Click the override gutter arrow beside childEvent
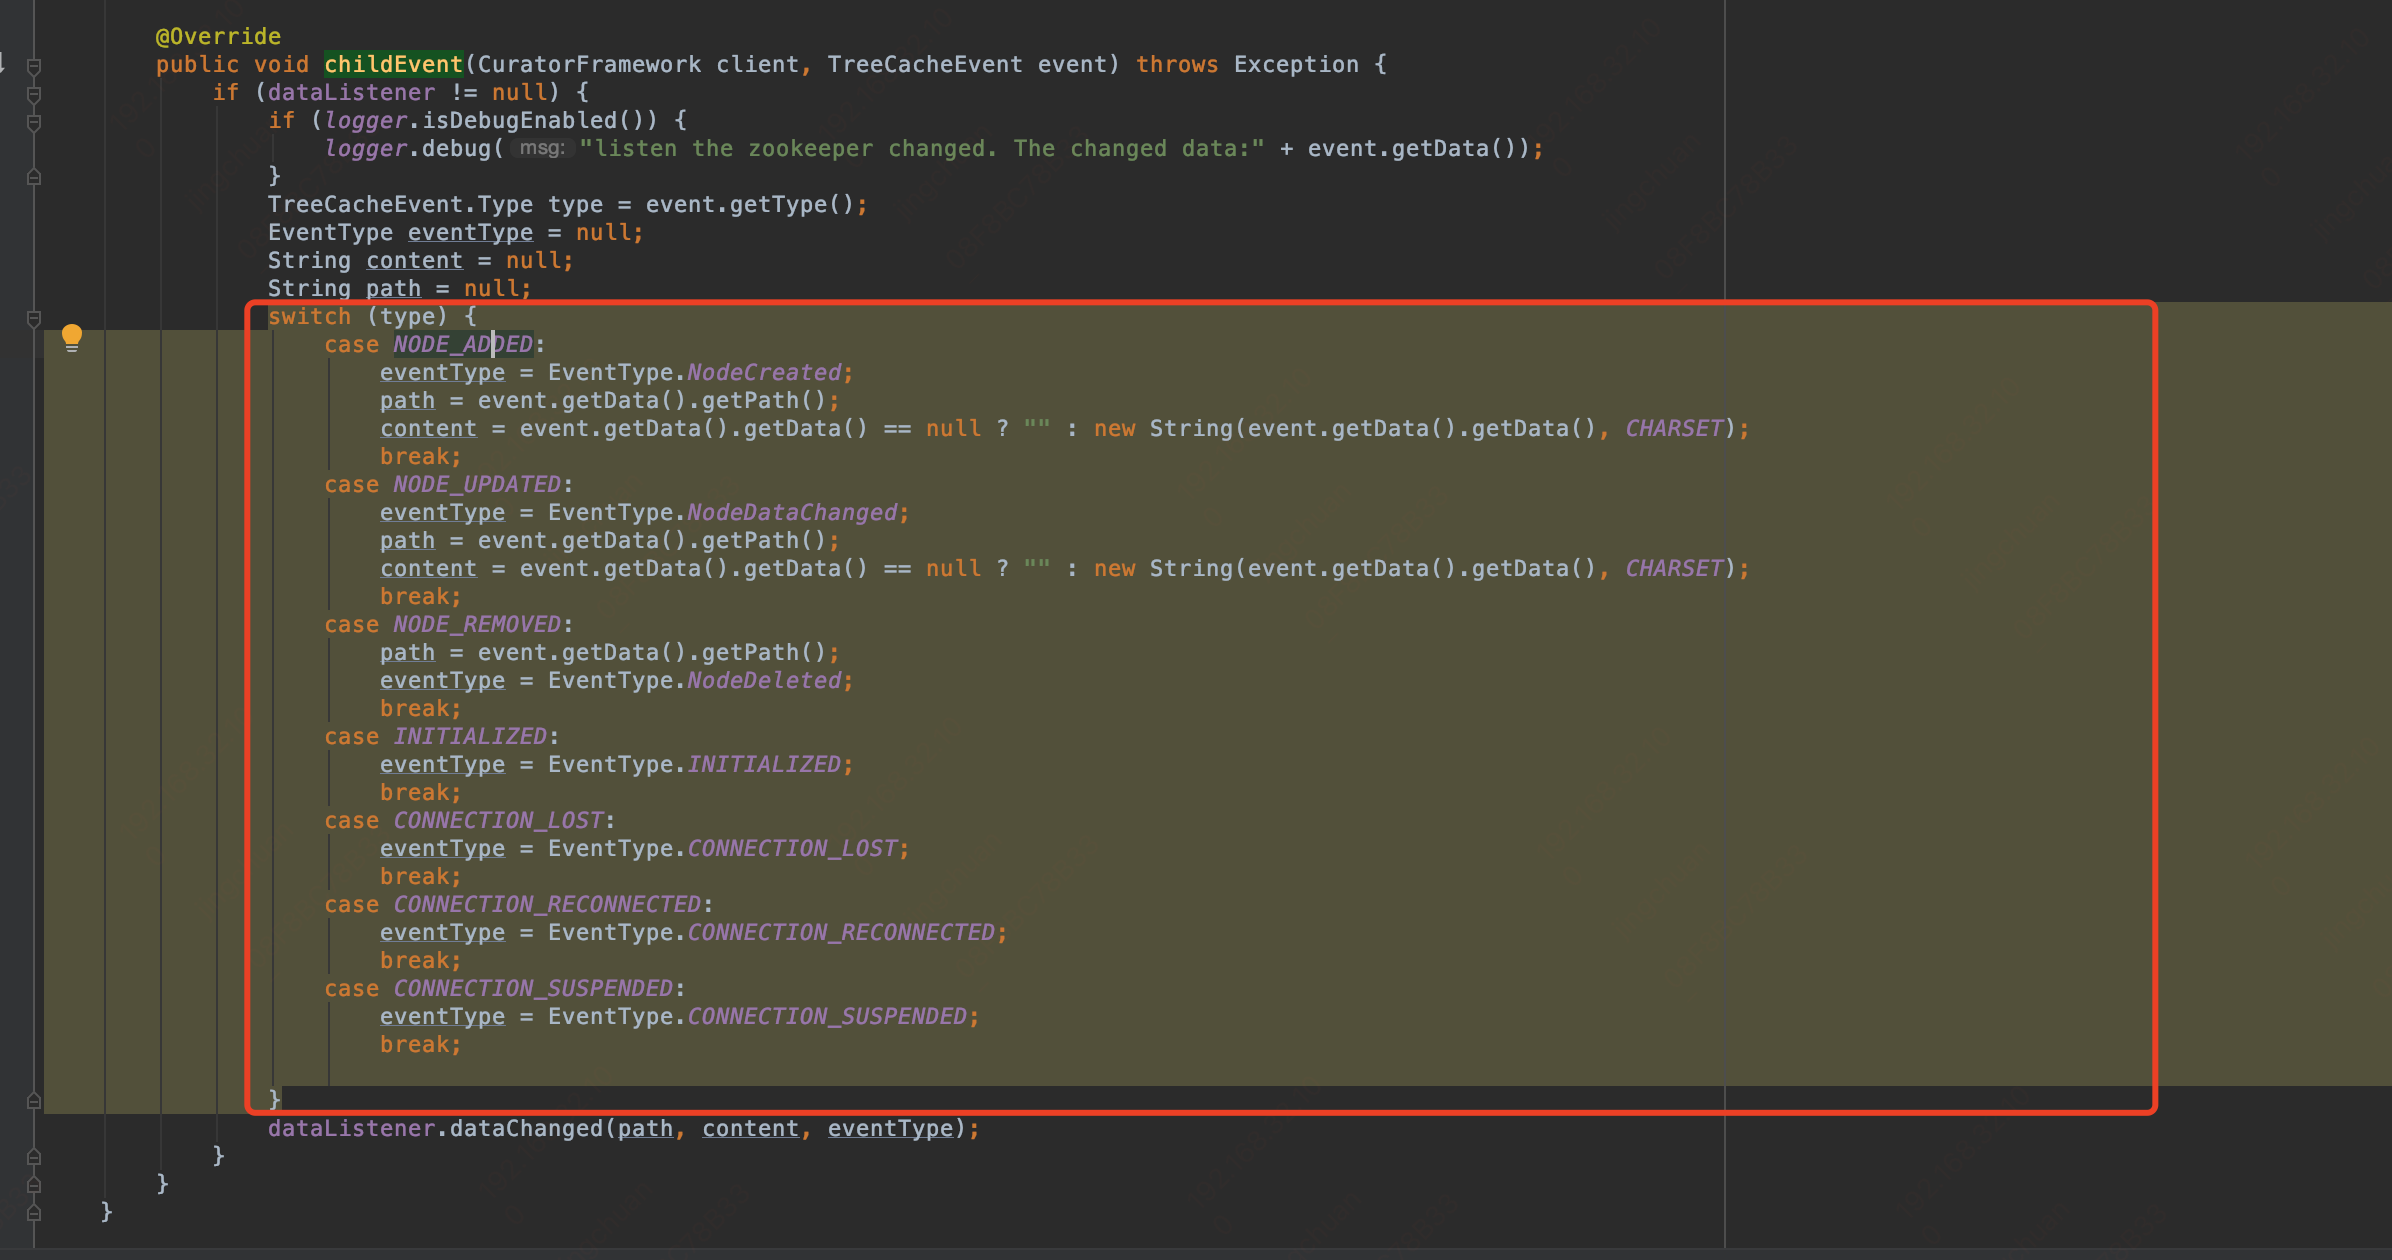This screenshot has height=1260, width=2392. 3,64
